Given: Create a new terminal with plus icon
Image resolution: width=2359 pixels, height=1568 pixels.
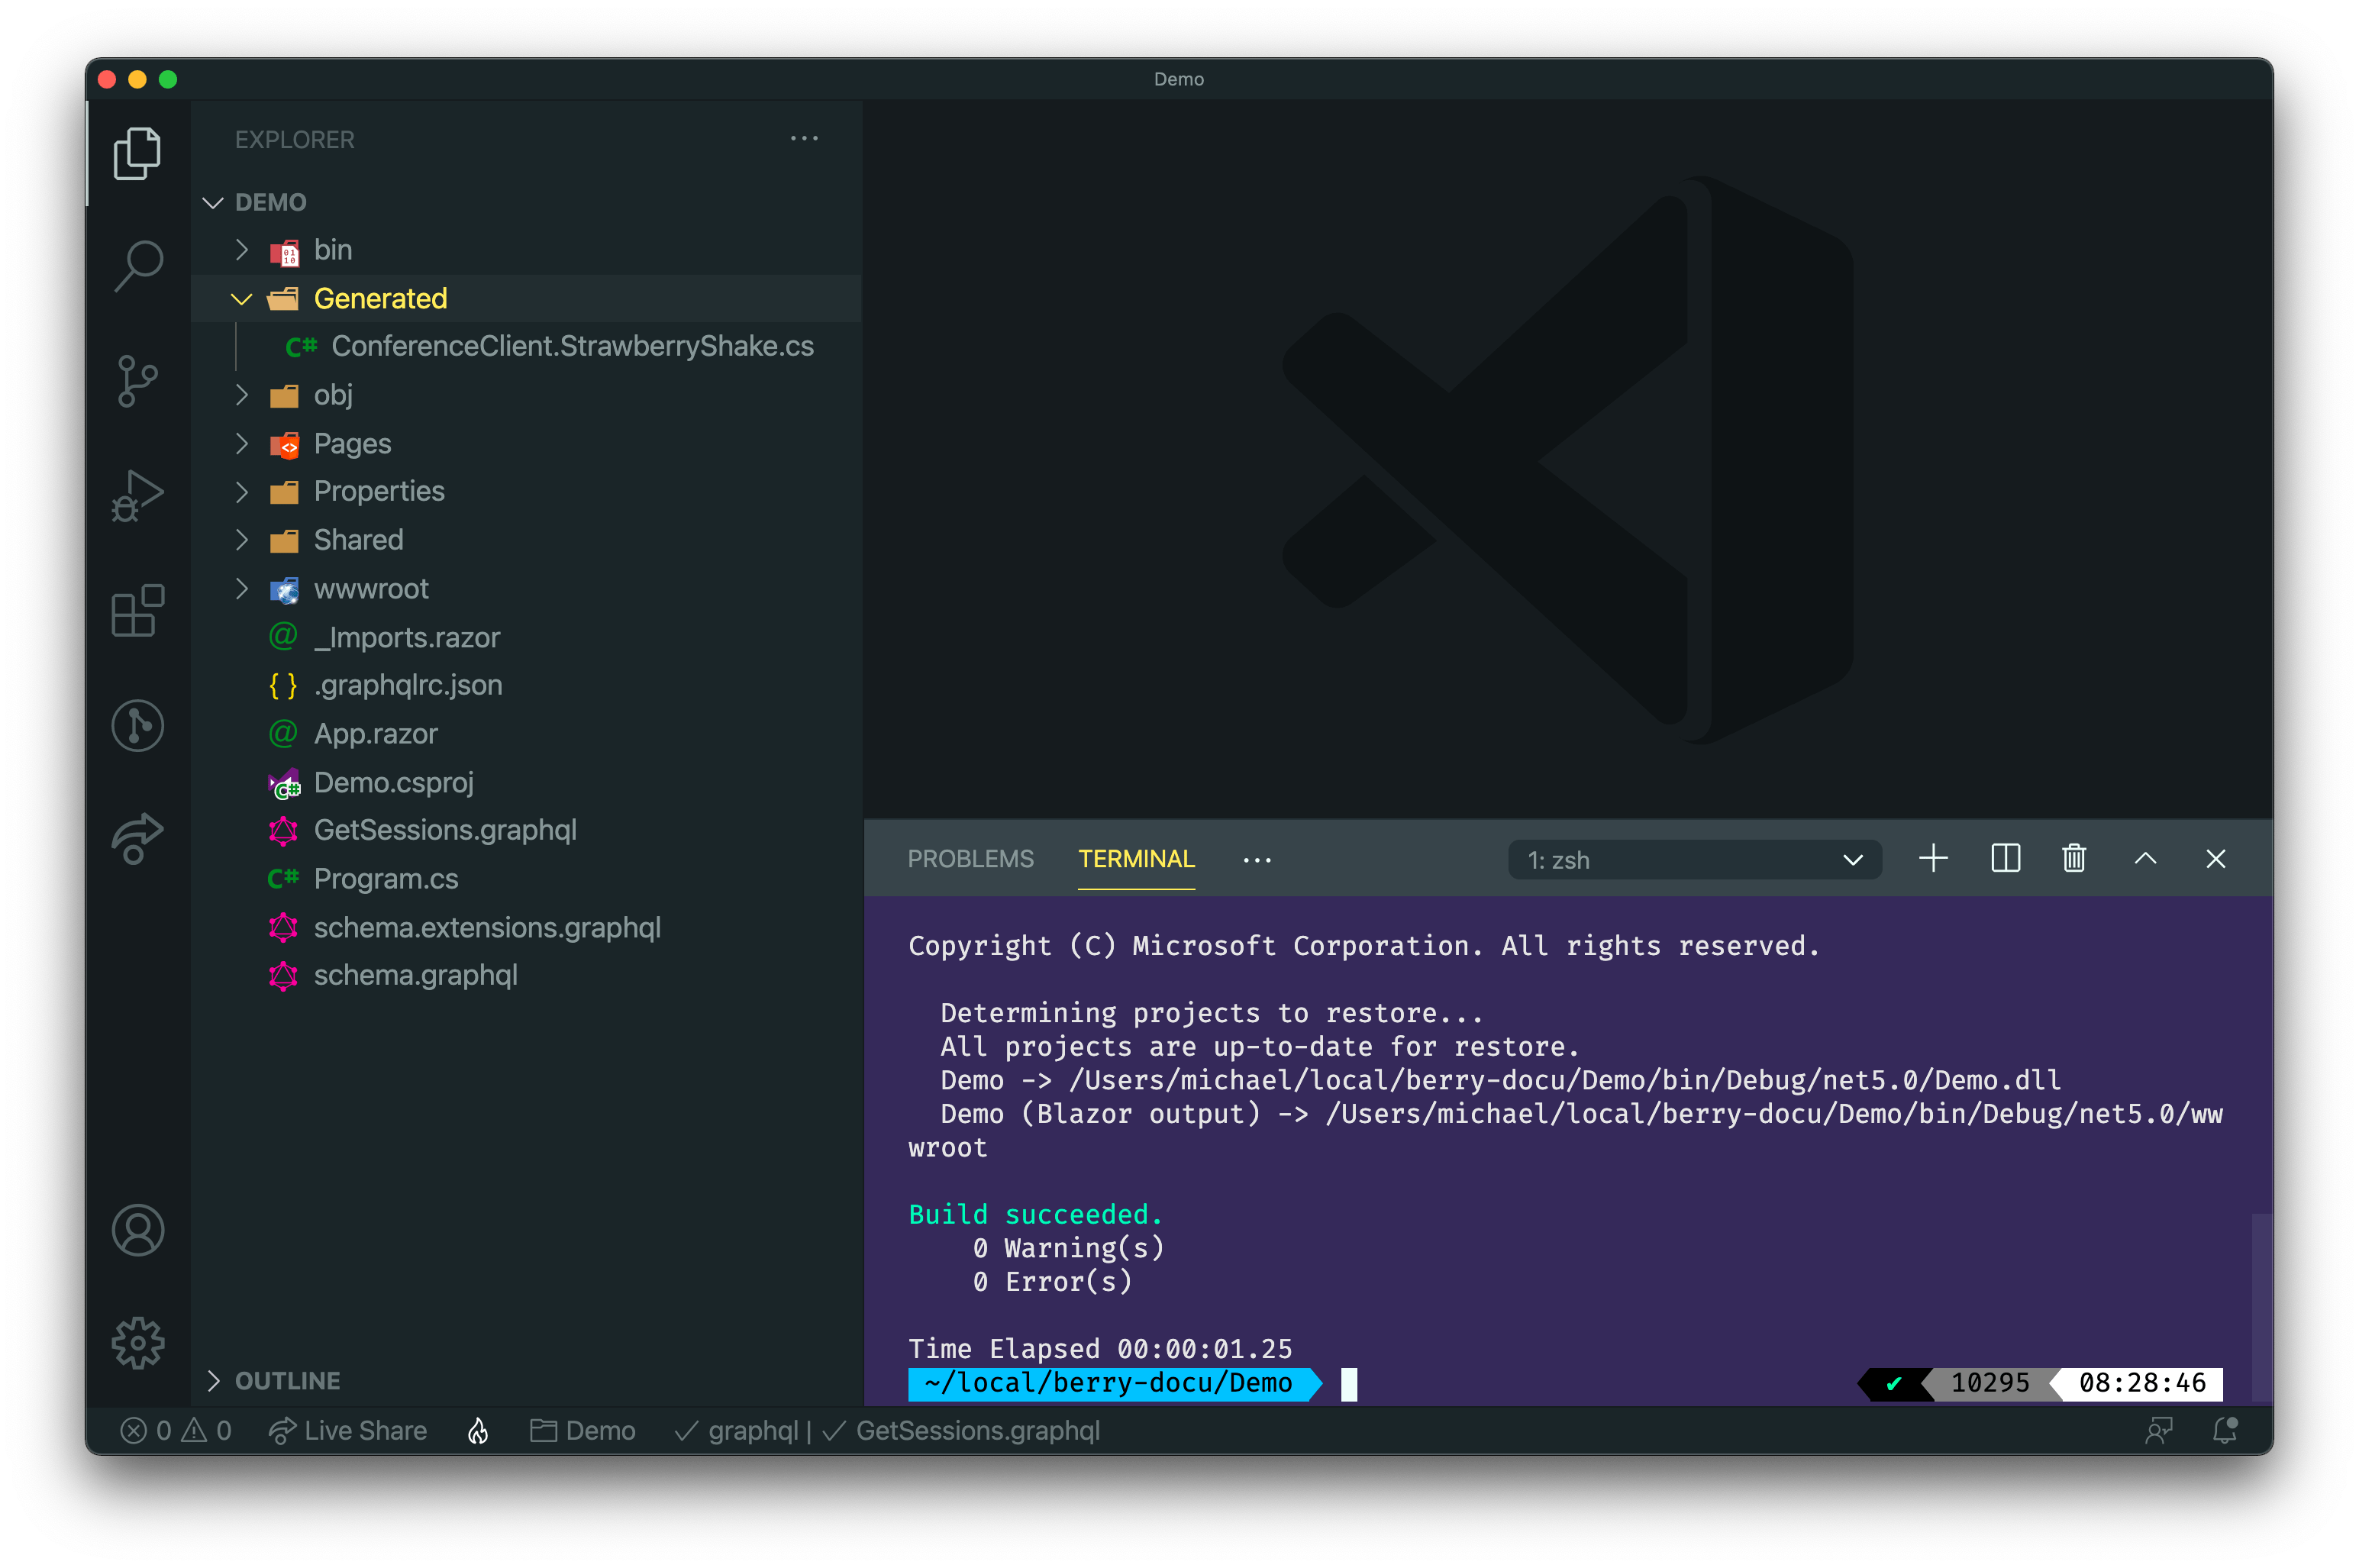Looking at the screenshot, I should tap(1933, 859).
